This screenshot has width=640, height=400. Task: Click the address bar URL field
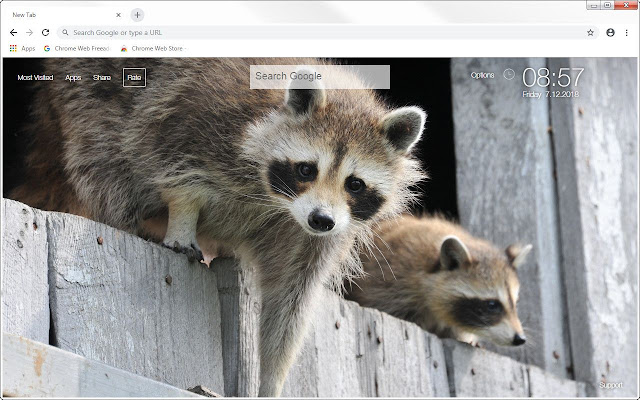(x=328, y=33)
